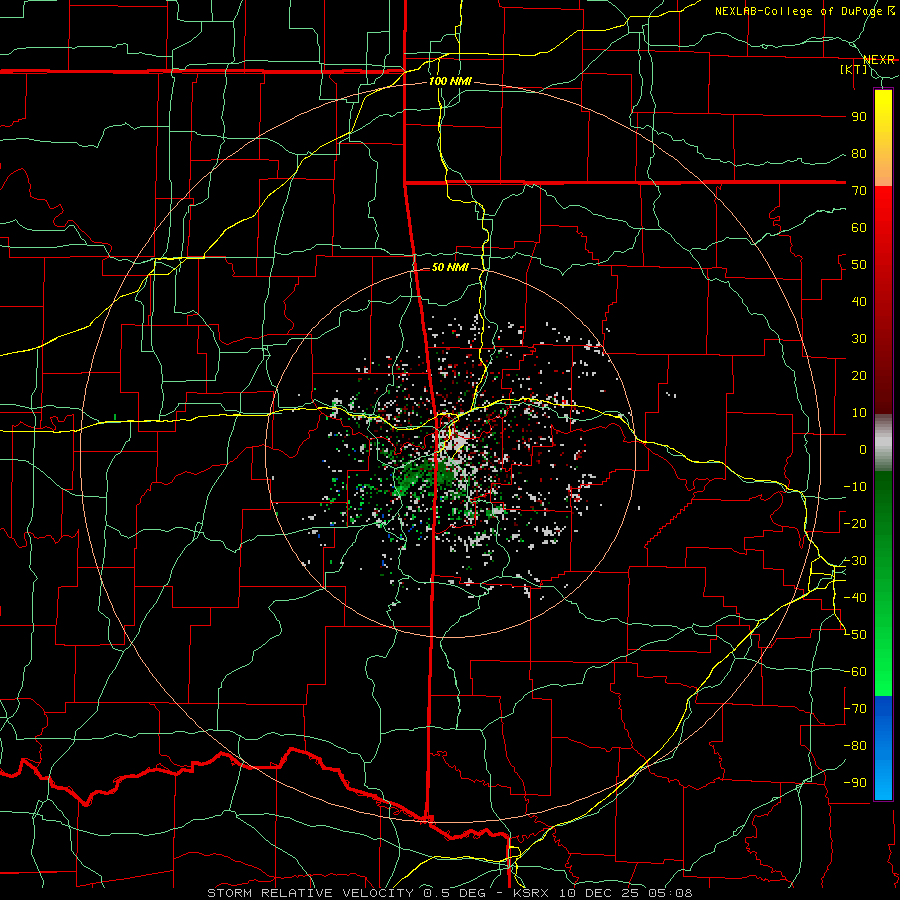900x900 pixels.
Task: Click the positive 30 scale value
Action: (x=859, y=339)
